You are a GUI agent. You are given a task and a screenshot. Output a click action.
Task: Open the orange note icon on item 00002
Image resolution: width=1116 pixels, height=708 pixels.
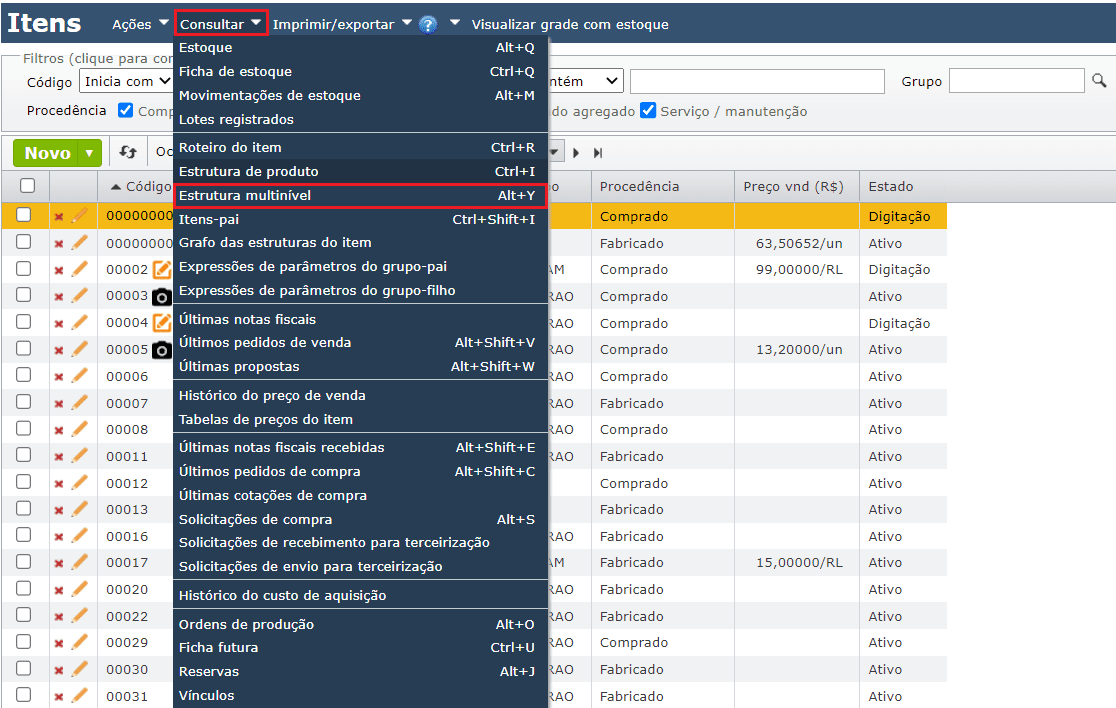161,270
